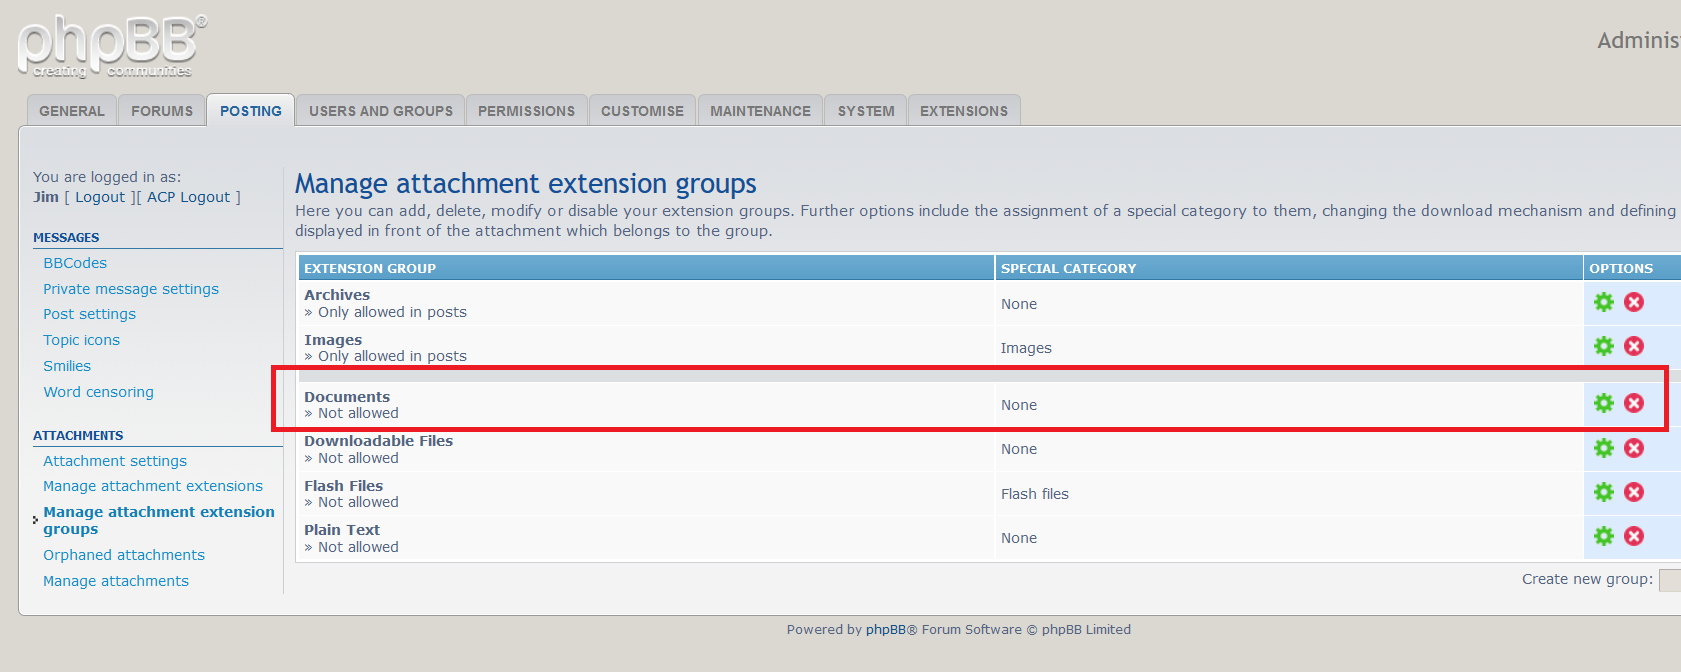Click the Create new group input field
Viewport: 1681px width, 672px height.
[1670, 580]
